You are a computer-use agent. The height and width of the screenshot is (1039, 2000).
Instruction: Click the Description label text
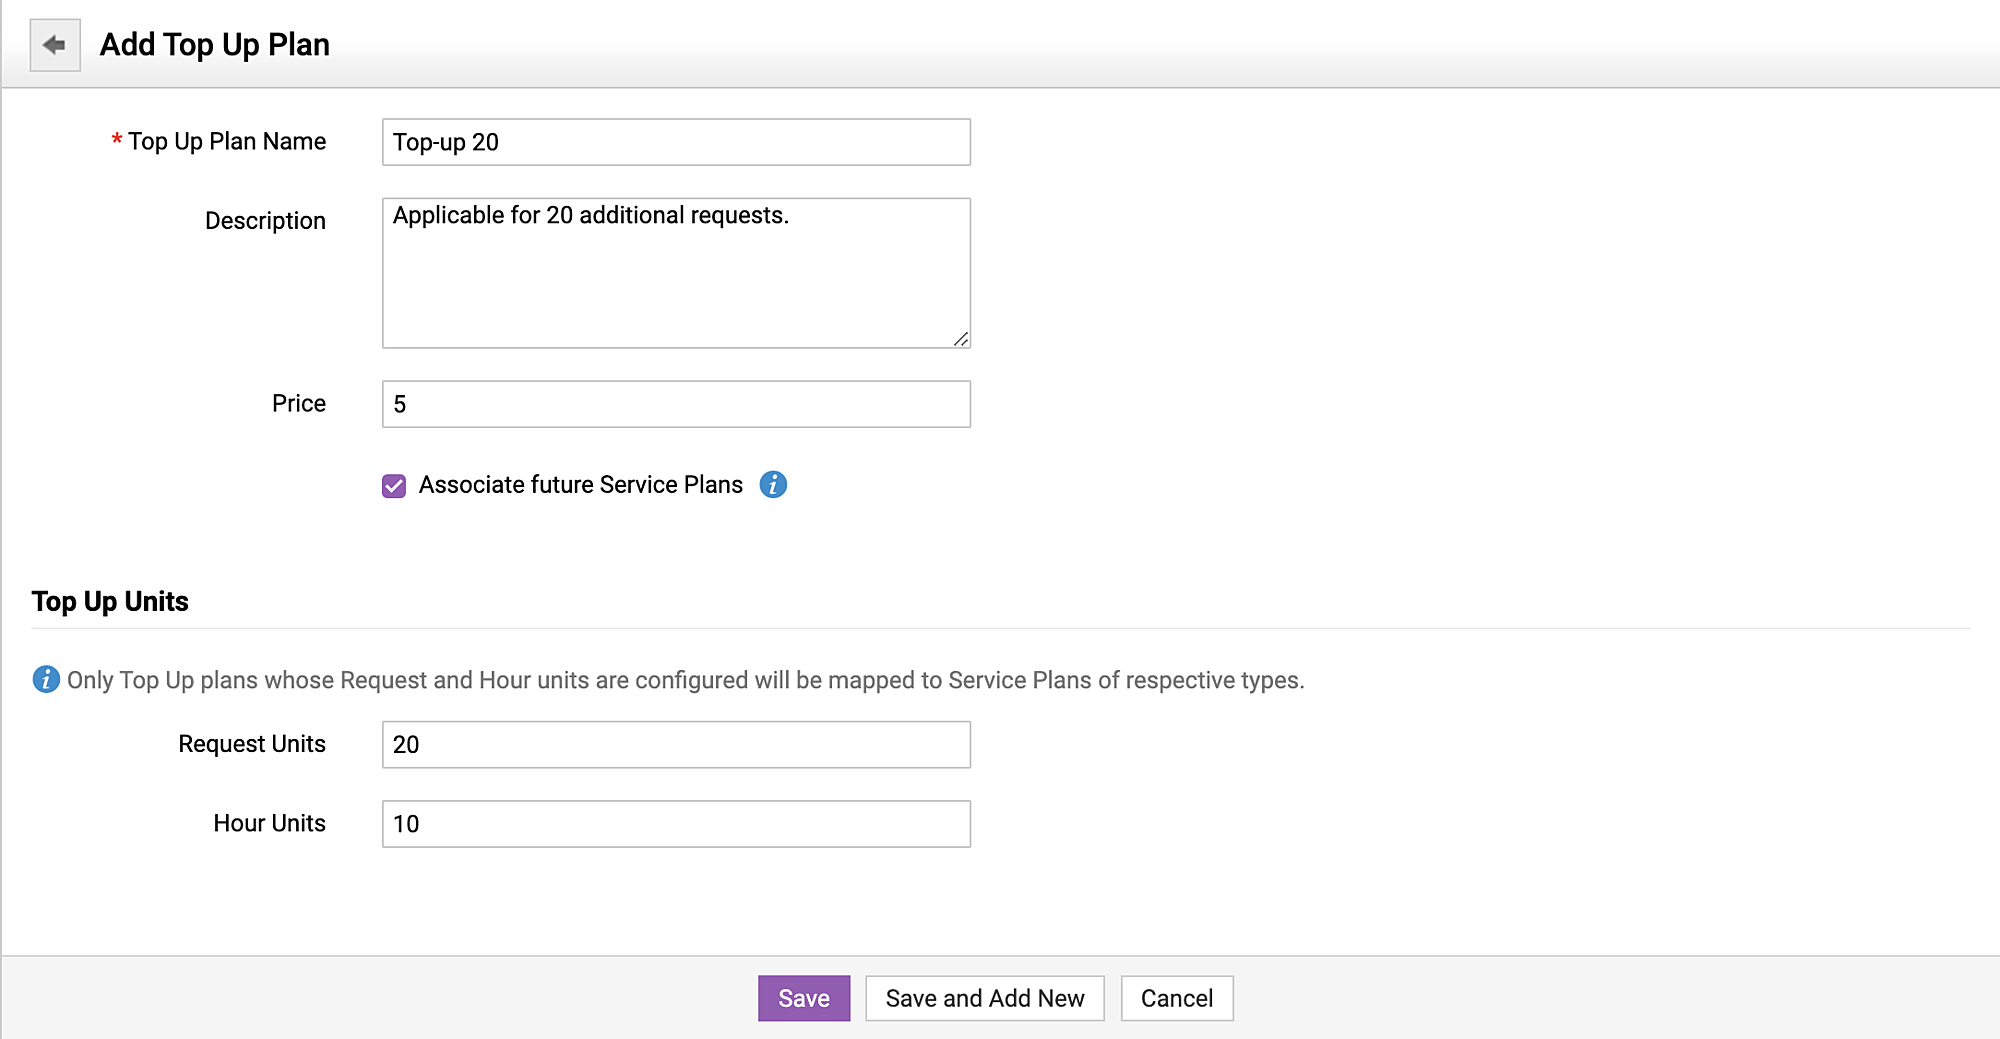pos(265,221)
